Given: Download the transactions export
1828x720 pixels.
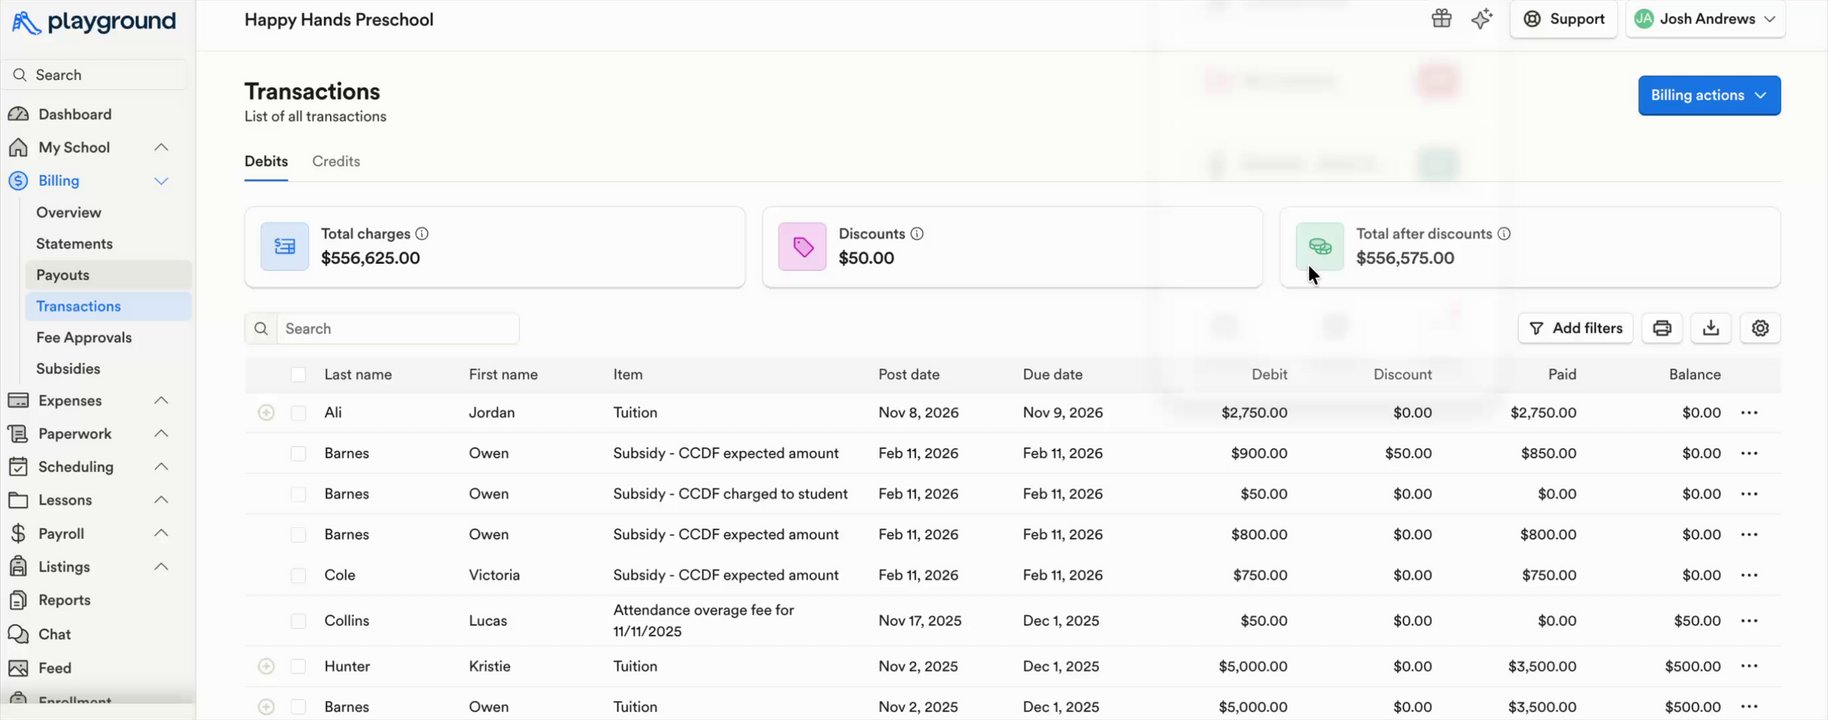Looking at the screenshot, I should pyautogui.click(x=1711, y=328).
